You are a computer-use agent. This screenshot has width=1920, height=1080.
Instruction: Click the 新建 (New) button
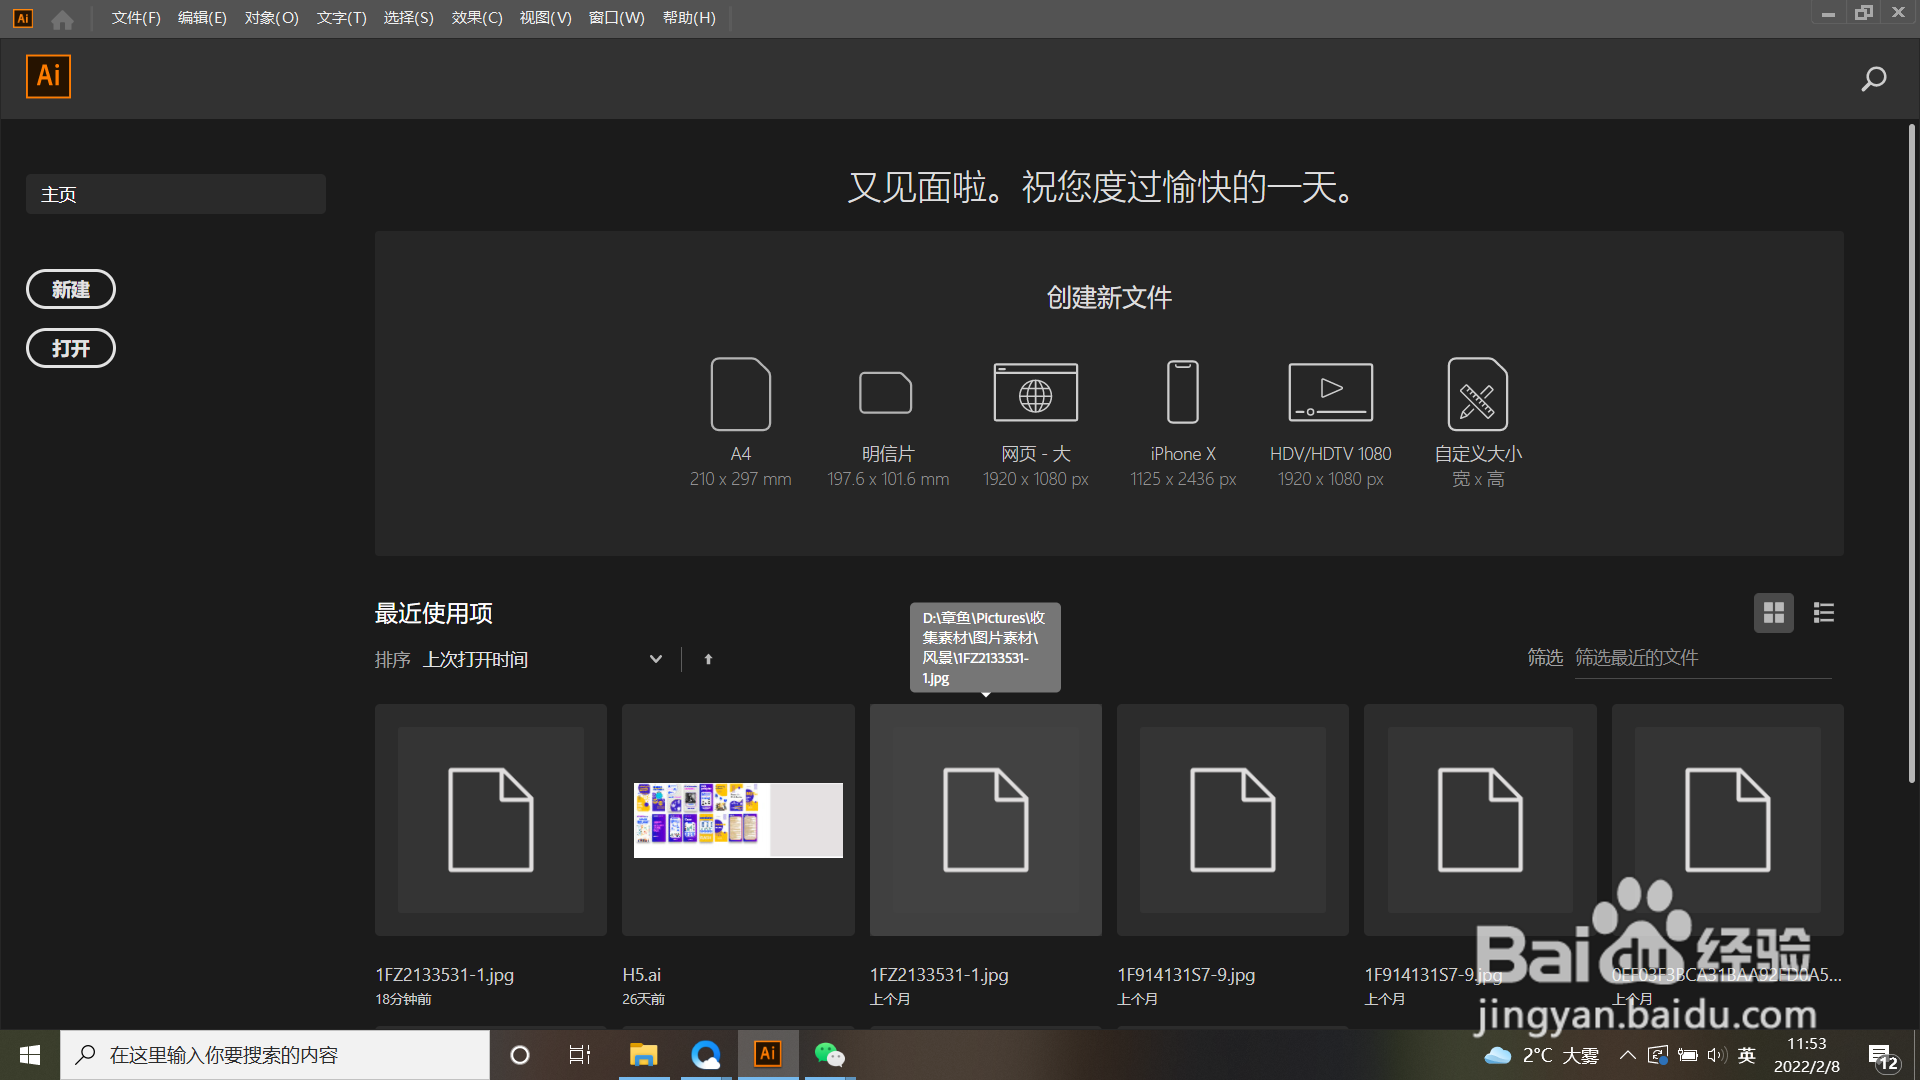(x=70, y=290)
